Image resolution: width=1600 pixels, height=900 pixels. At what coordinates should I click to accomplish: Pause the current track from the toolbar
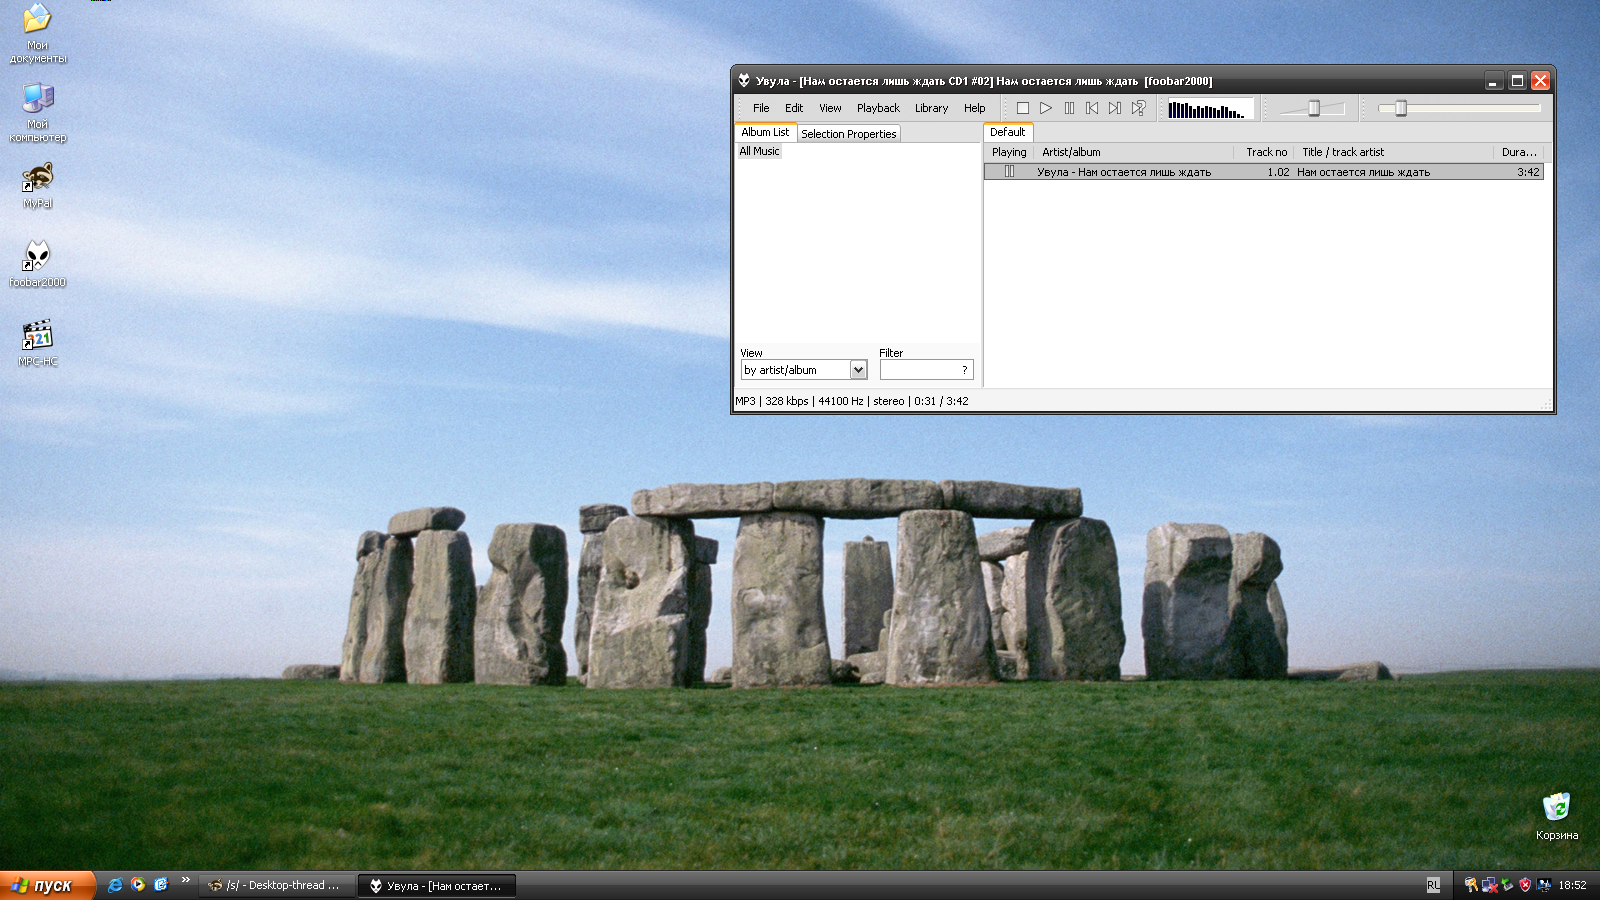pyautogui.click(x=1069, y=108)
